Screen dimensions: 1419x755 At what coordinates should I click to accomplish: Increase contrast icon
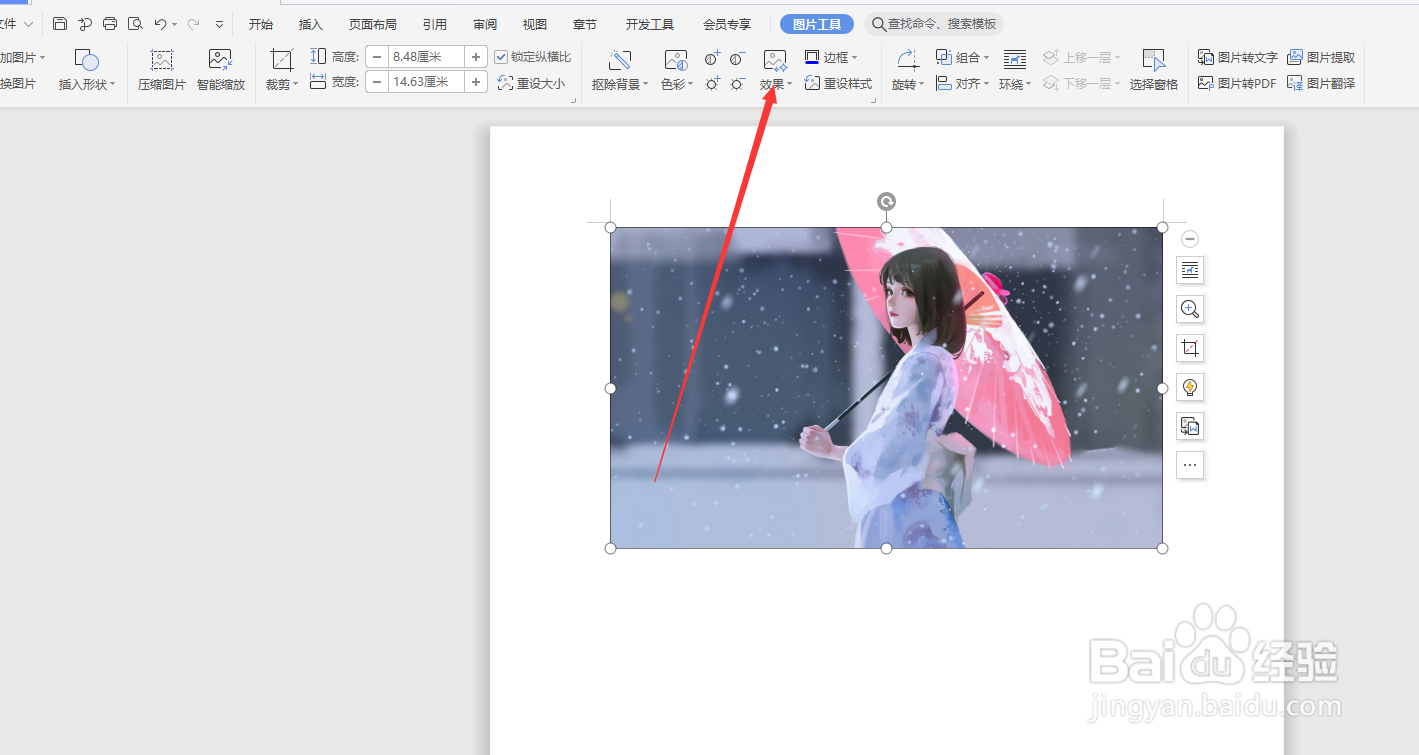(712, 58)
